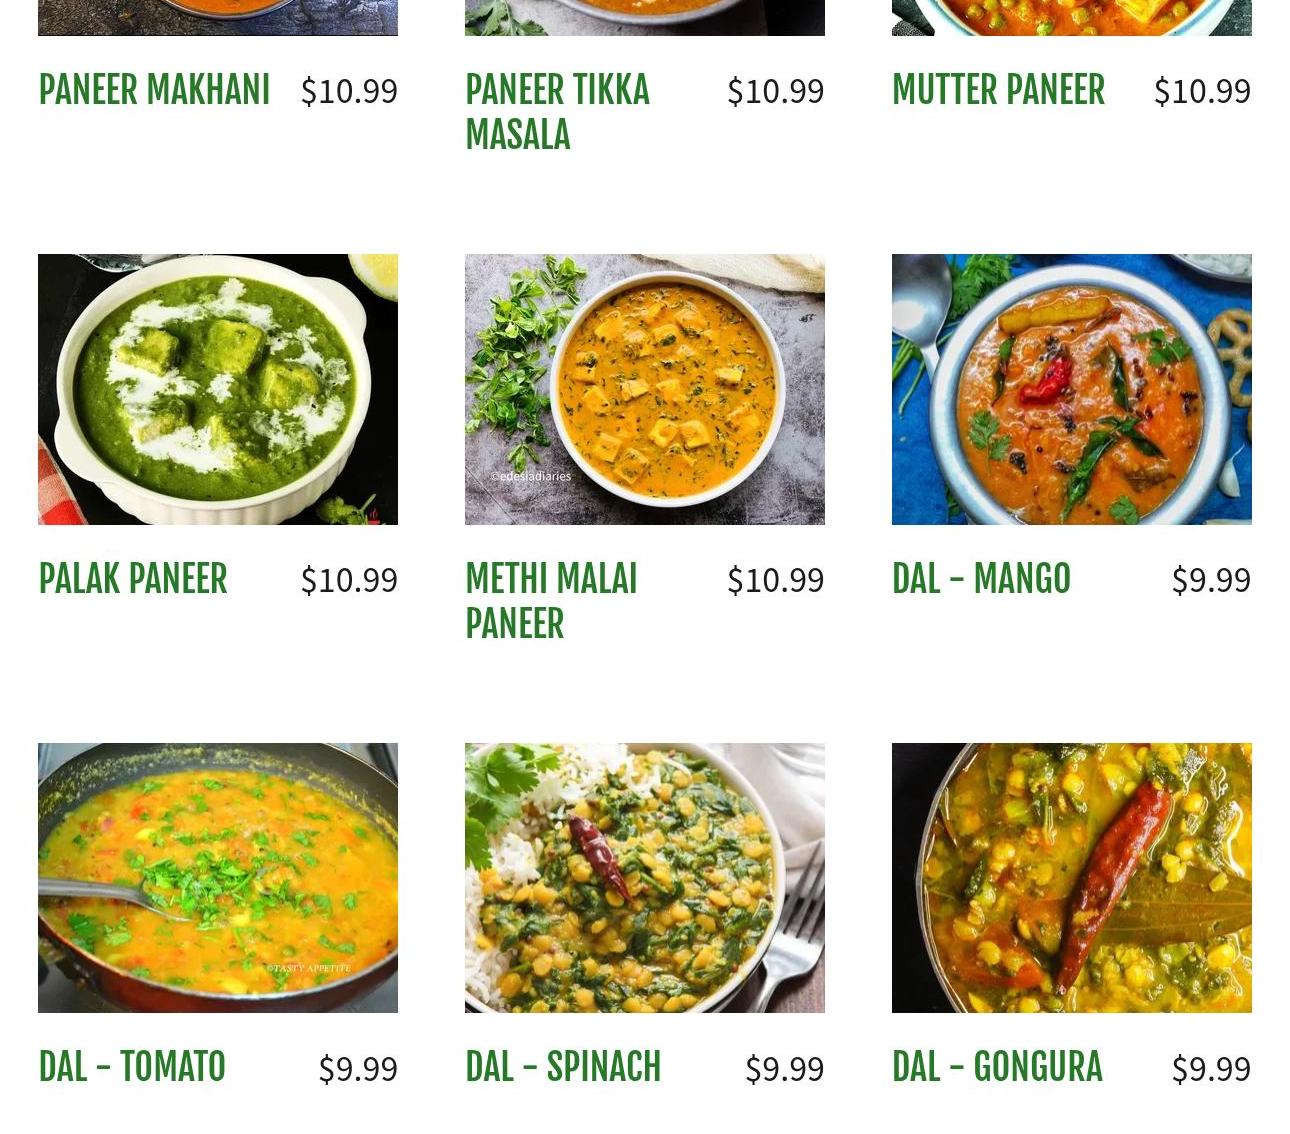Open the Mutter Paneer item link
Screen dimensions: 1290x1134
[998, 90]
